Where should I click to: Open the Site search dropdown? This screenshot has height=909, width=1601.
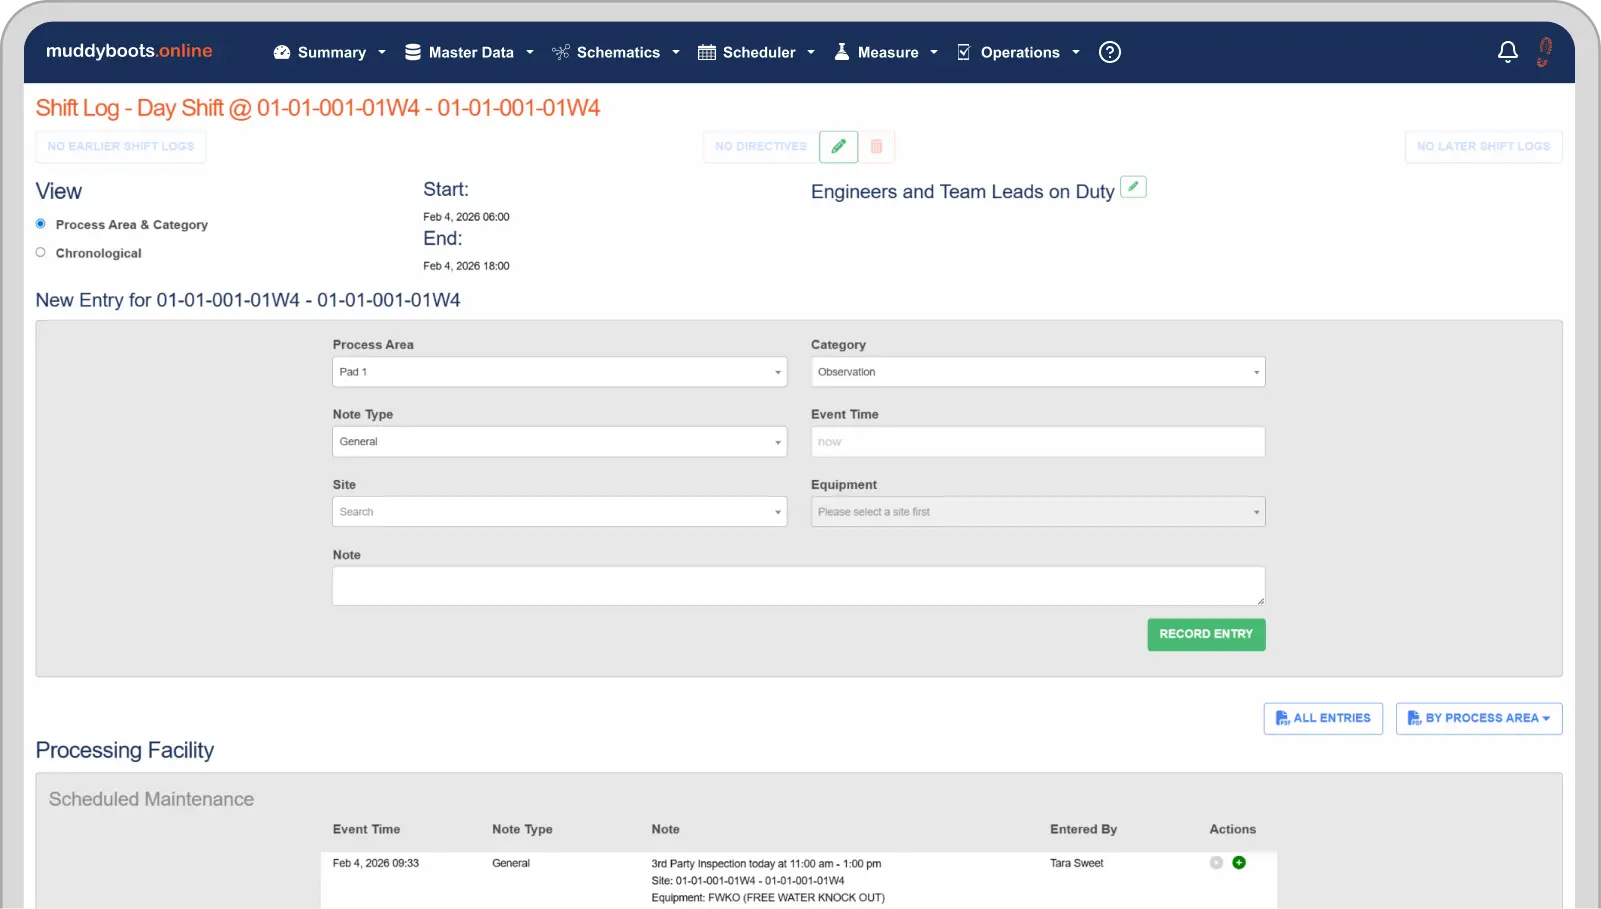tap(559, 512)
